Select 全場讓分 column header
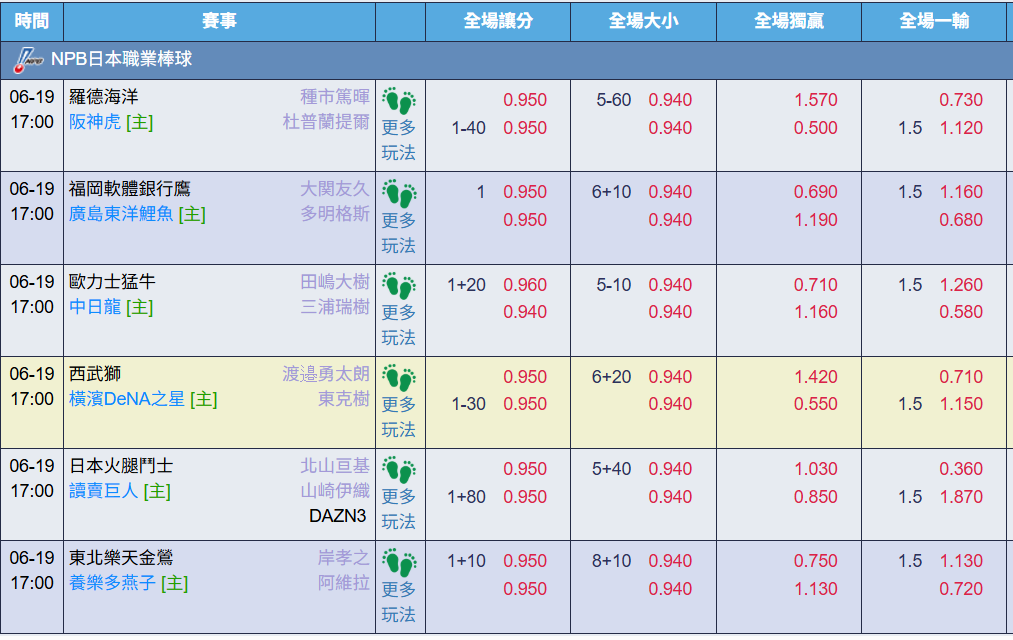This screenshot has width=1013, height=640. point(498,21)
